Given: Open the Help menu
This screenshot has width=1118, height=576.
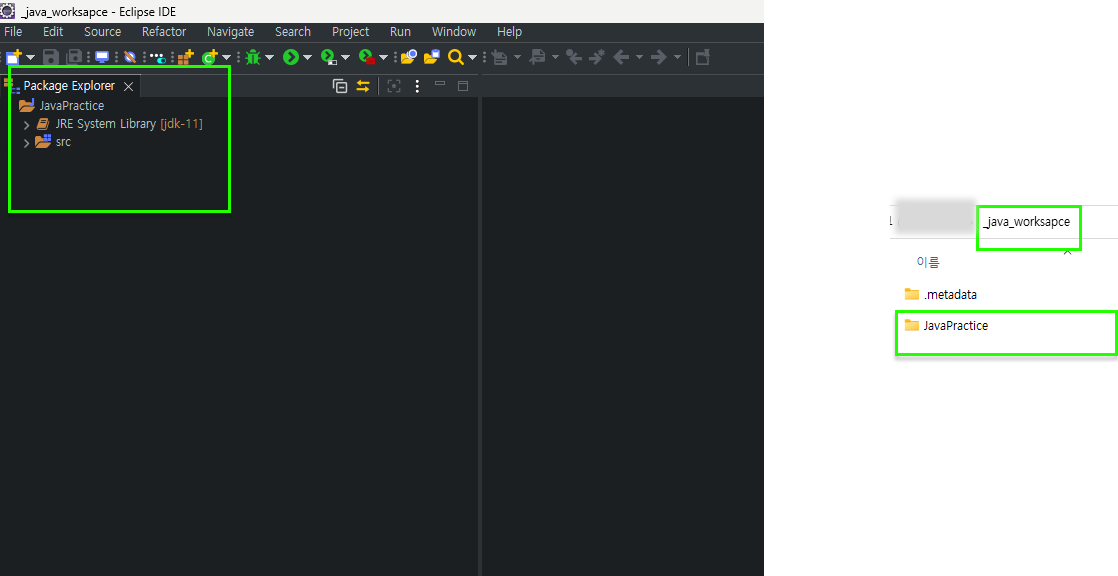Looking at the screenshot, I should pos(509,31).
